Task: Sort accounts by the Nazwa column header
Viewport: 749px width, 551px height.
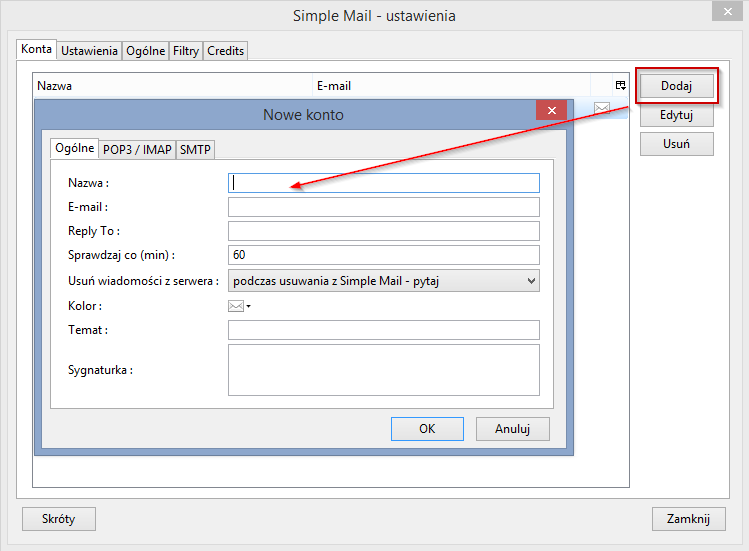Action: point(173,86)
